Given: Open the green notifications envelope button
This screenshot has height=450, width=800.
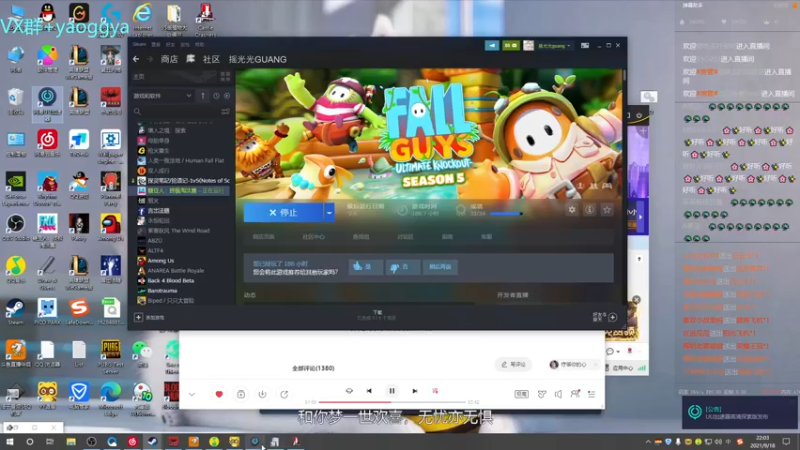Looking at the screenshot, I should coord(511,45).
